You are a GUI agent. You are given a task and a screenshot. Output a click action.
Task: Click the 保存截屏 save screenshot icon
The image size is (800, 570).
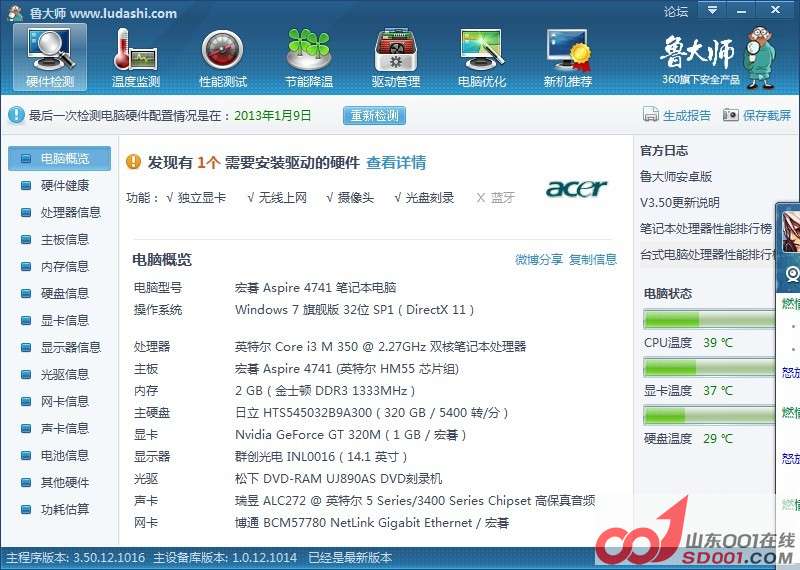point(731,115)
